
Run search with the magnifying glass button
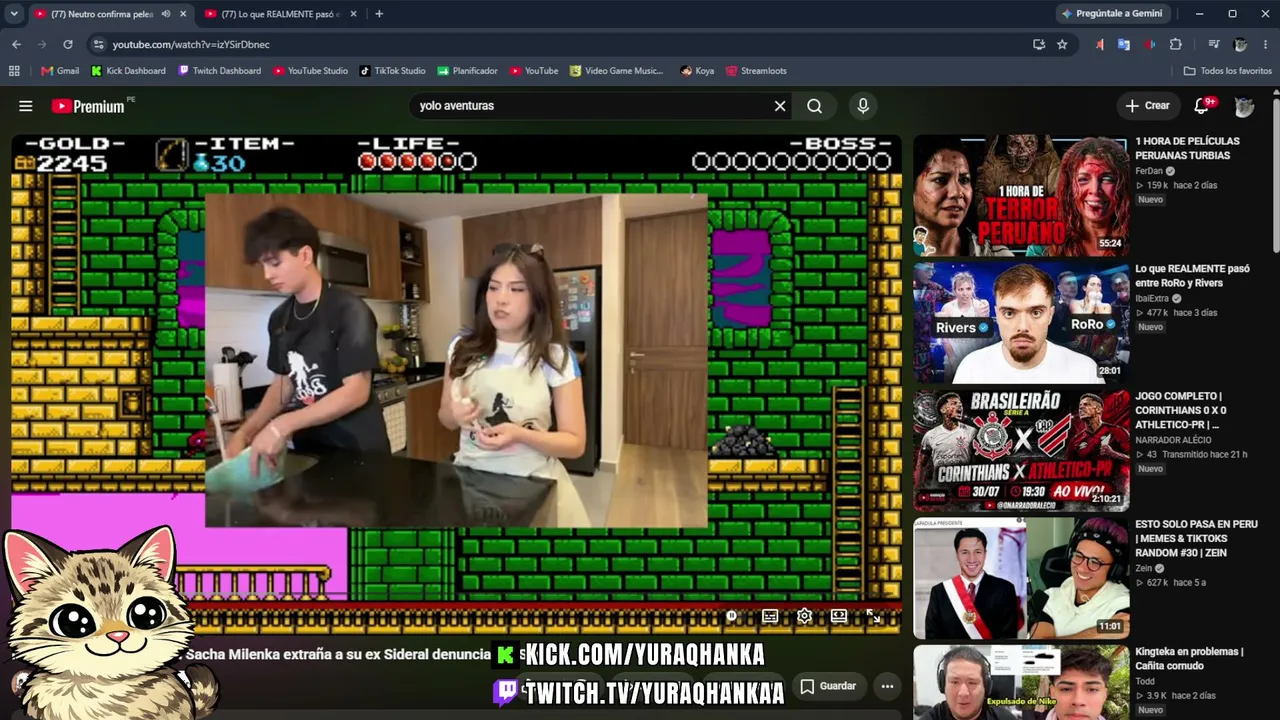click(815, 106)
